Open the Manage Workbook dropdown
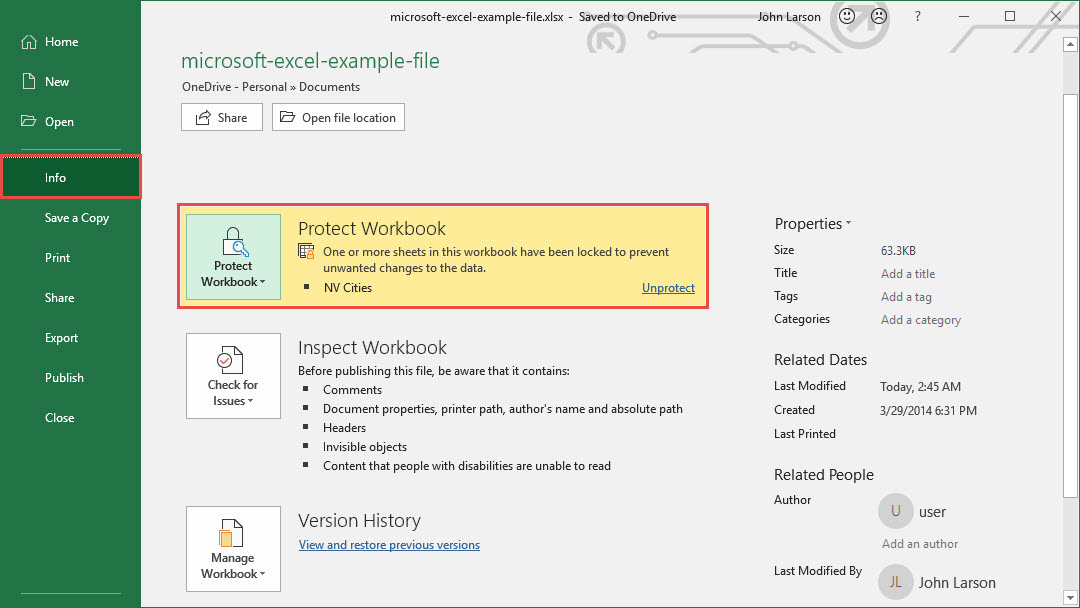 233,549
